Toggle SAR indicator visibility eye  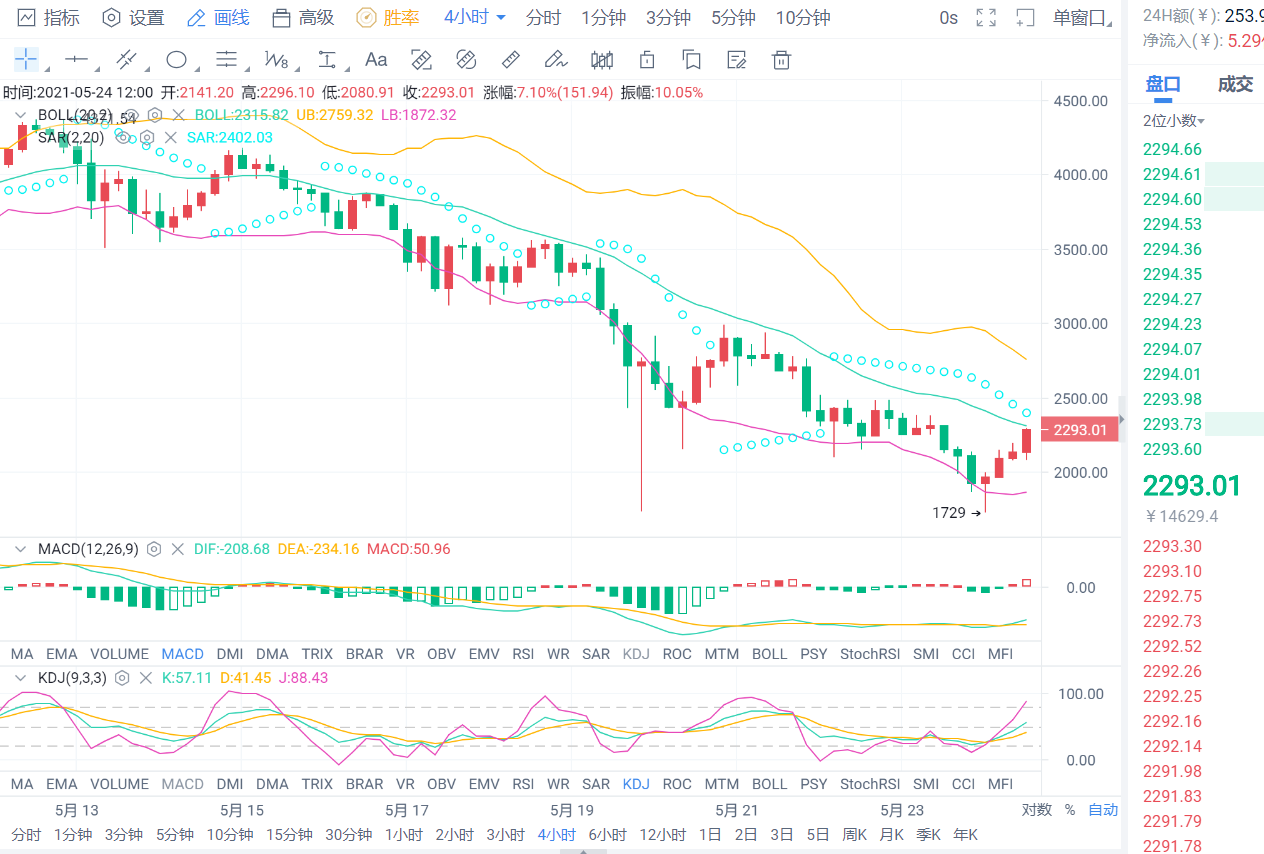click(123, 137)
